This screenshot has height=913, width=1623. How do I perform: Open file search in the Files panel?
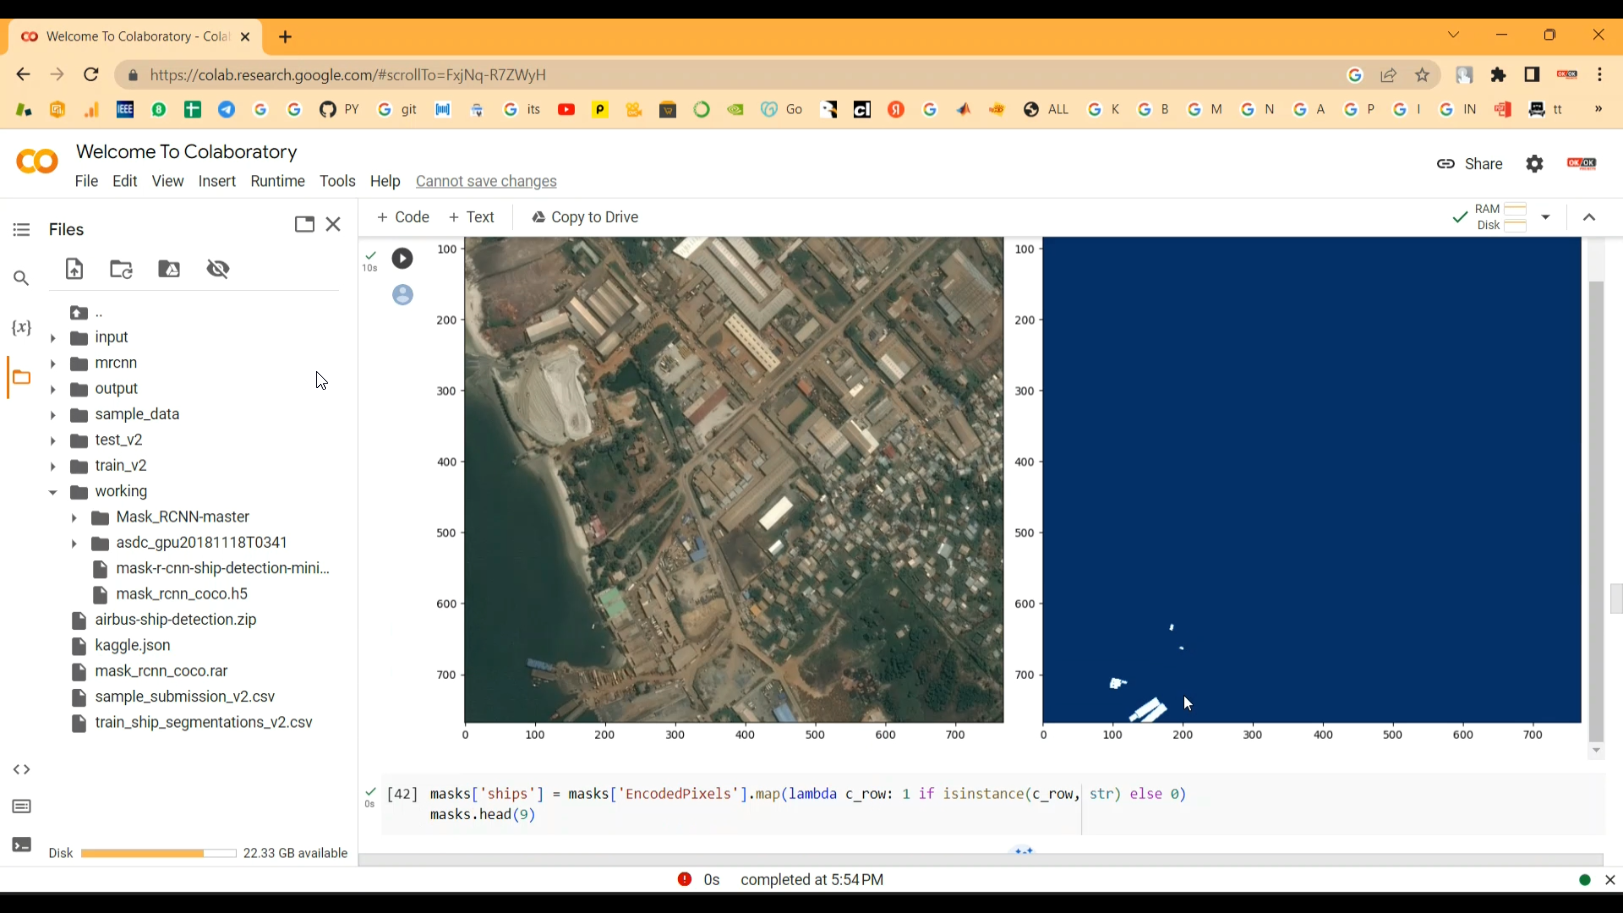coord(21,277)
